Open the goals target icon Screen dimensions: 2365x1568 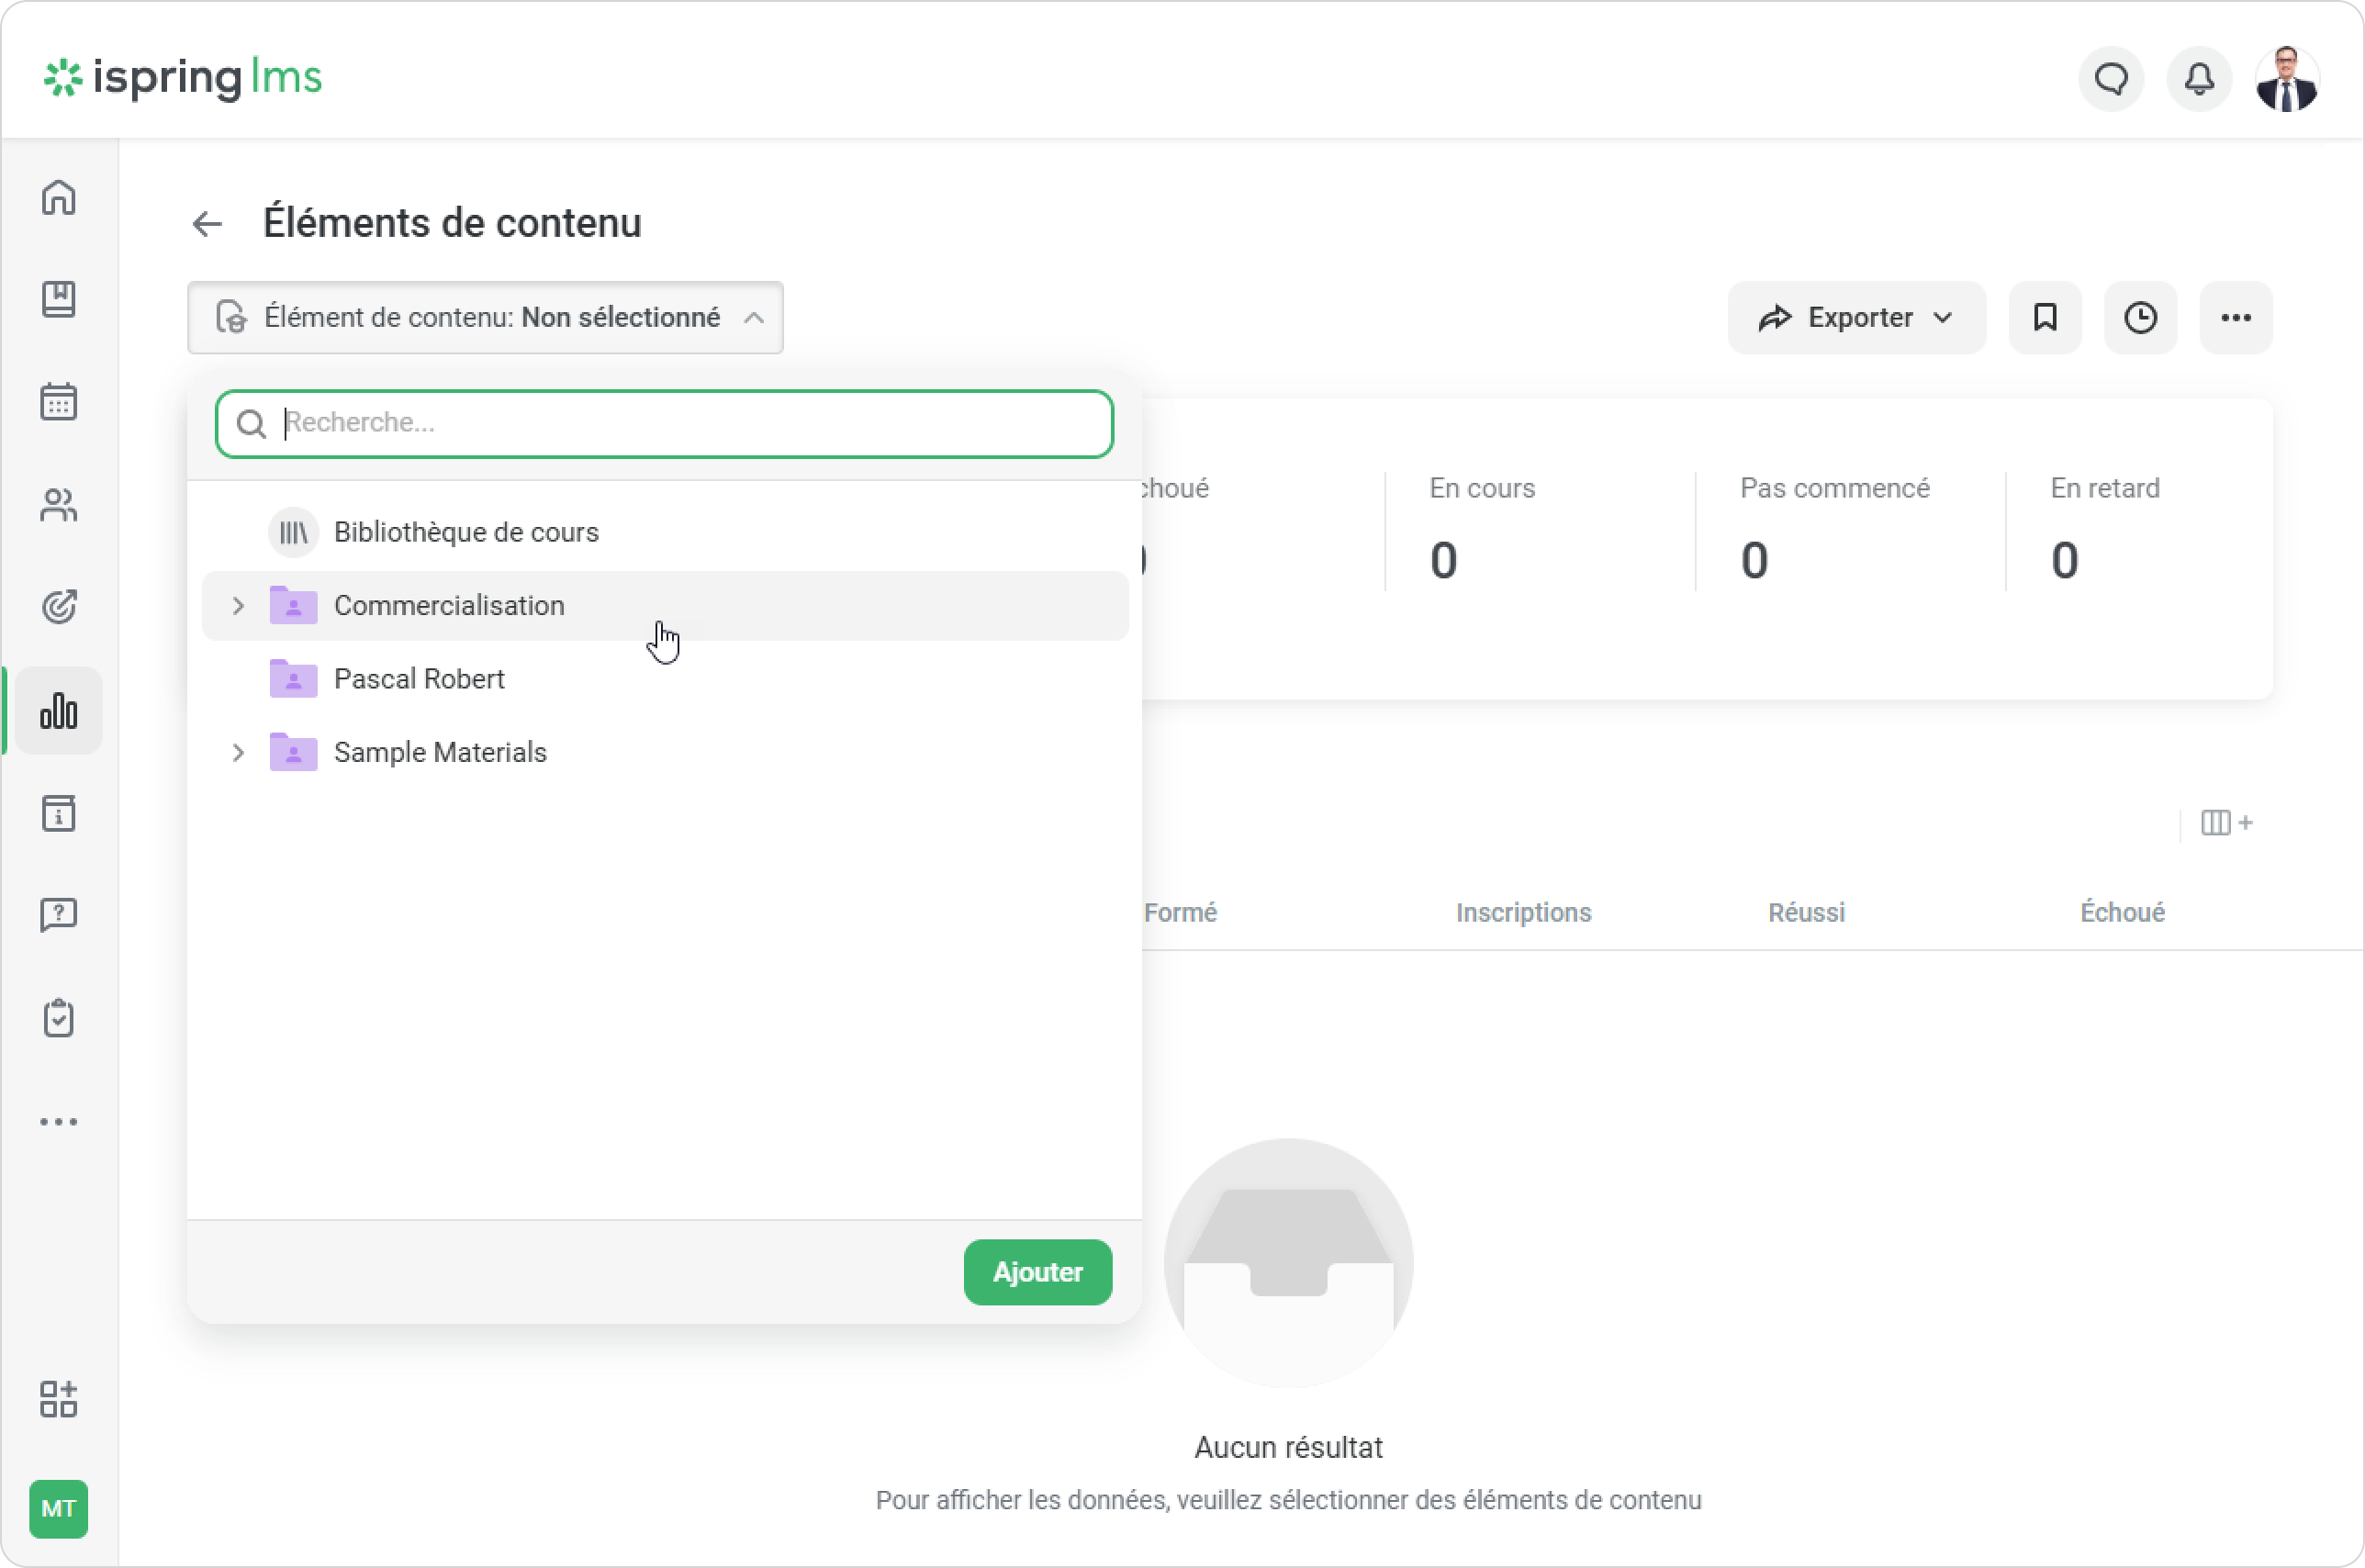pyautogui.click(x=58, y=607)
